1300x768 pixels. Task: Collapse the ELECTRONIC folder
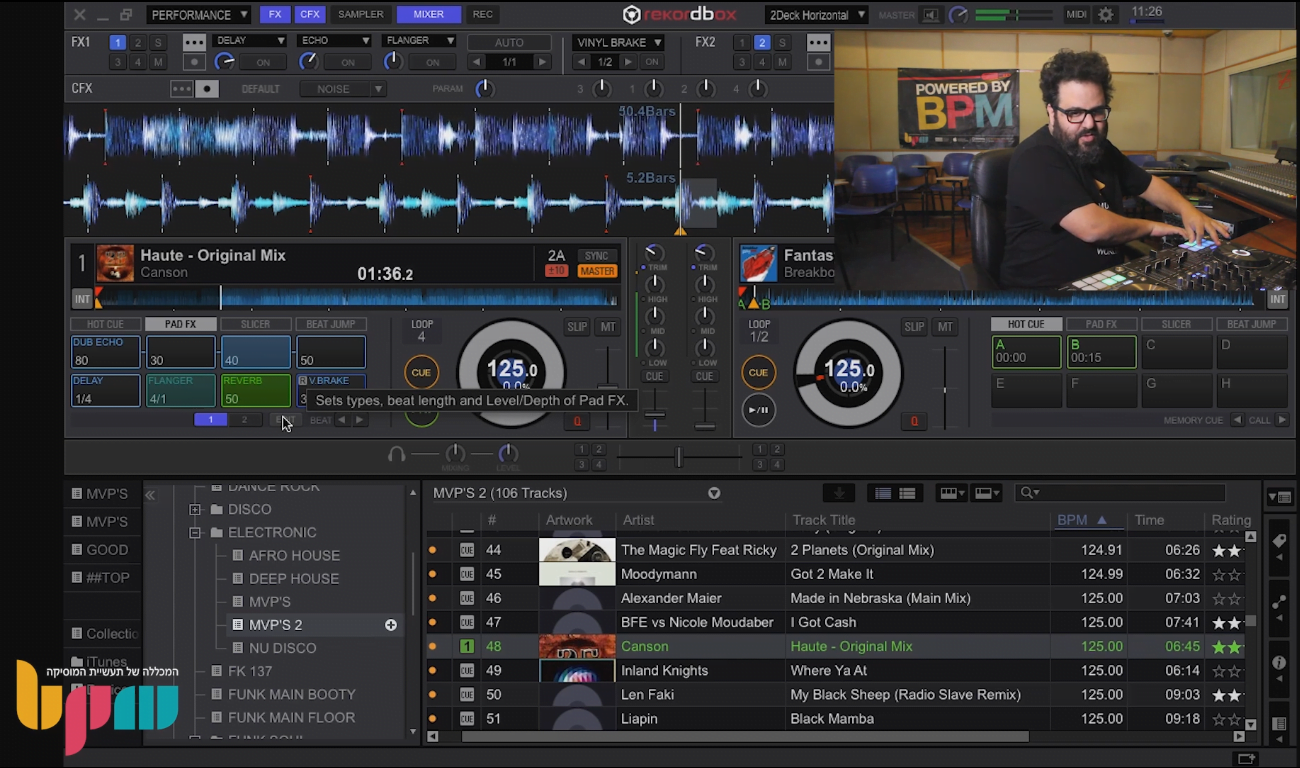tap(195, 533)
